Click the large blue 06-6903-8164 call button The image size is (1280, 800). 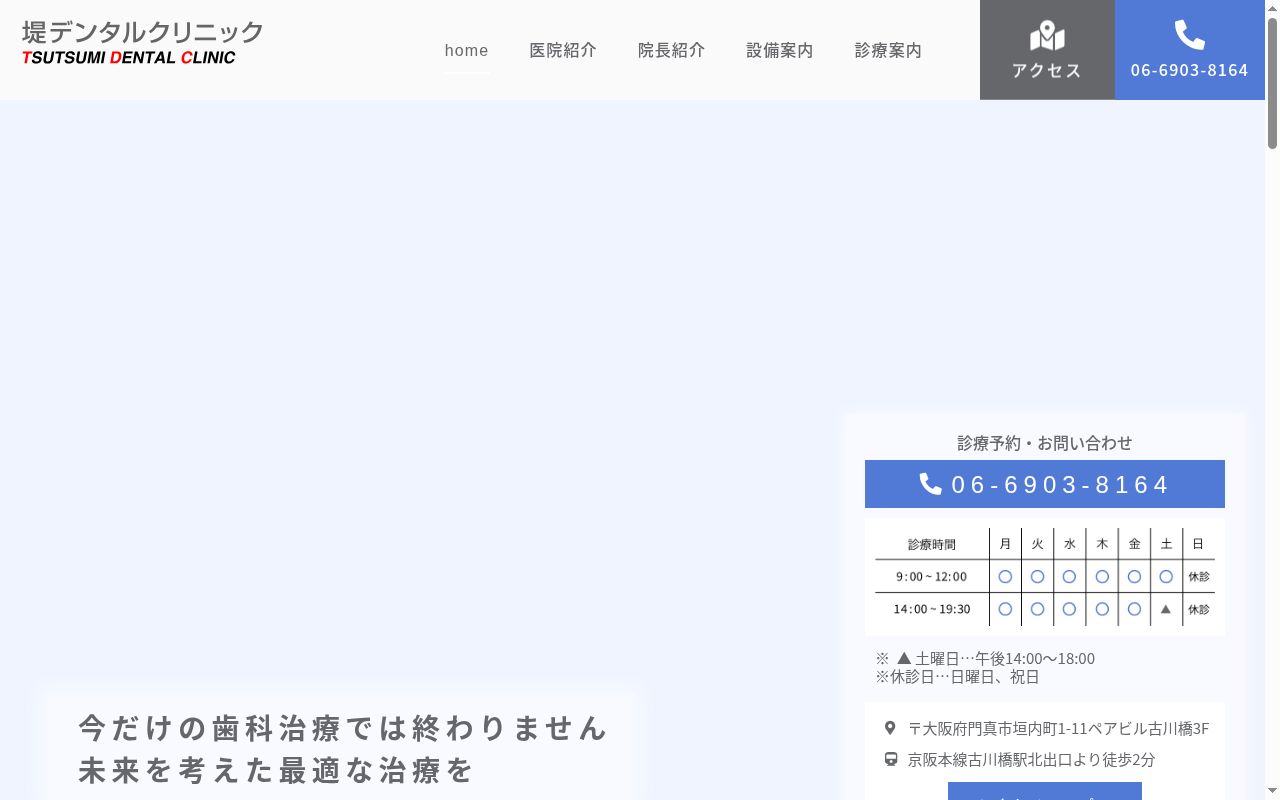(1045, 484)
